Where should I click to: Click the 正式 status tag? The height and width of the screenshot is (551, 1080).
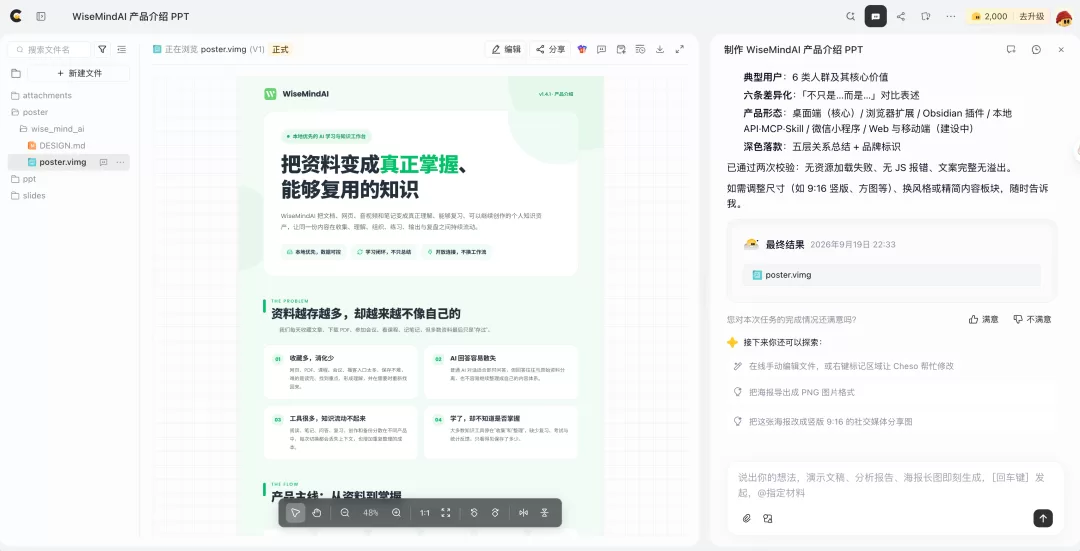tap(280, 50)
